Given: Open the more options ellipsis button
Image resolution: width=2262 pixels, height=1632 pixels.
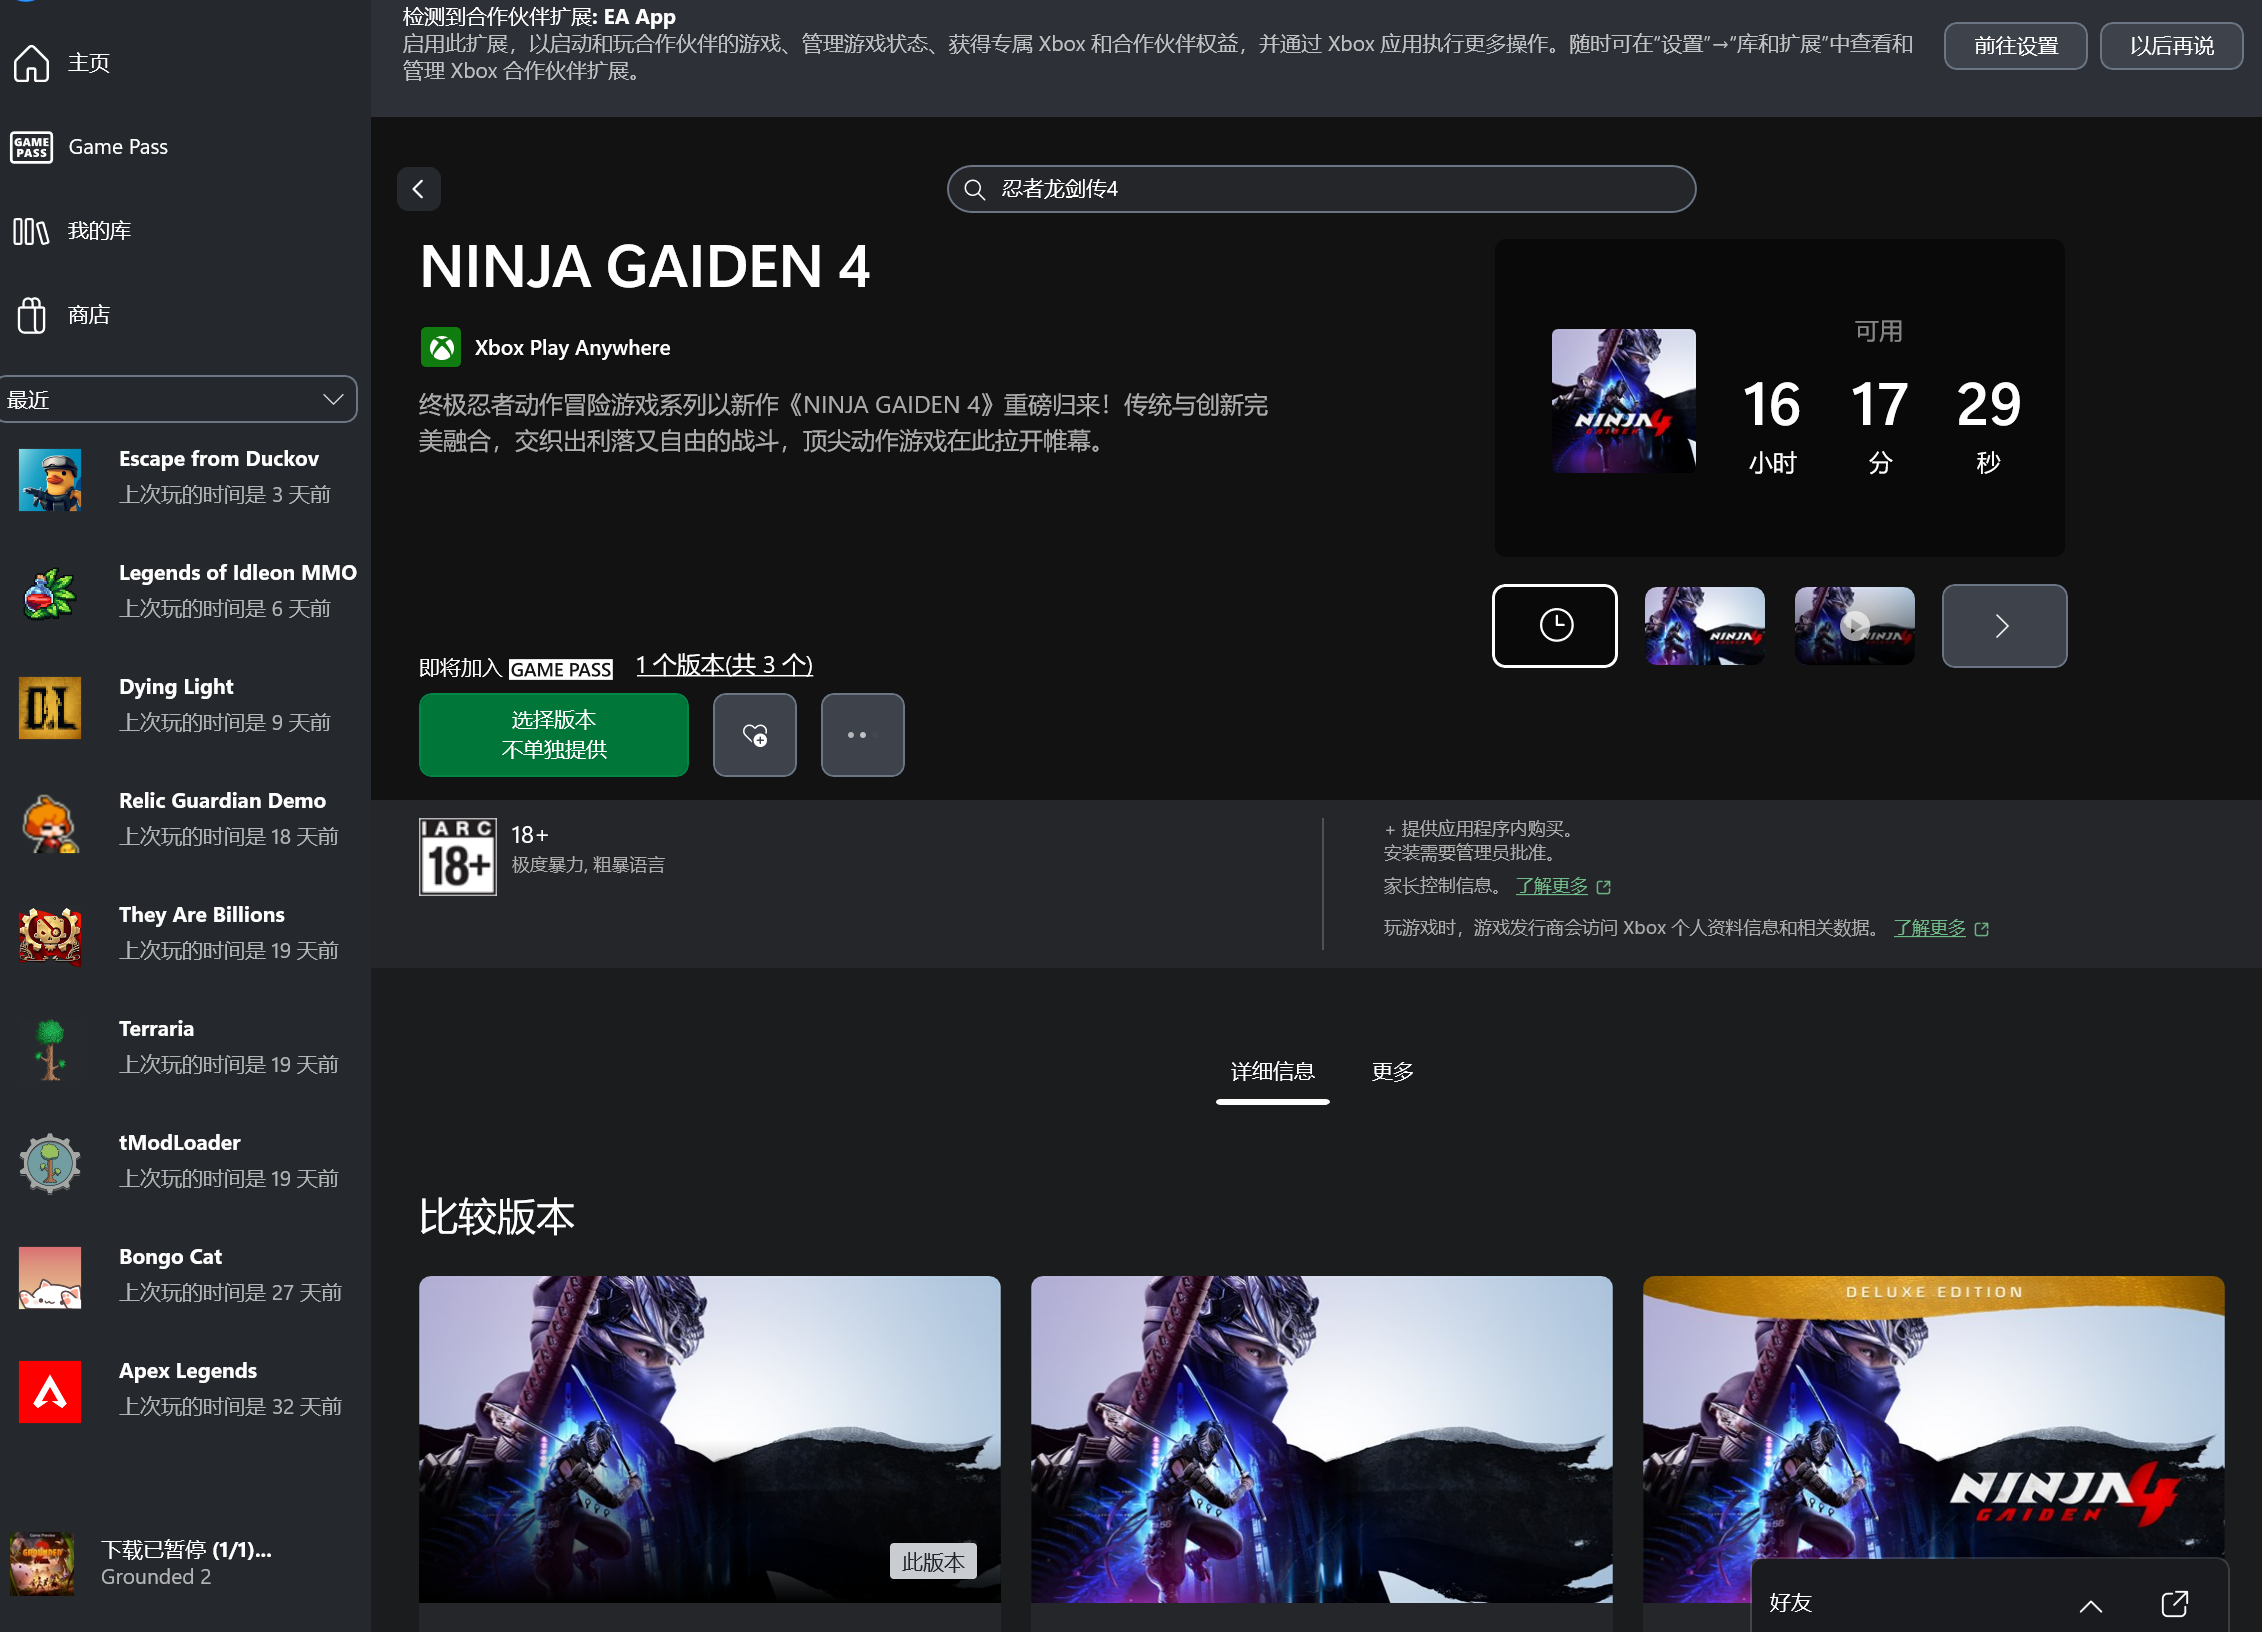Looking at the screenshot, I should tap(862, 735).
